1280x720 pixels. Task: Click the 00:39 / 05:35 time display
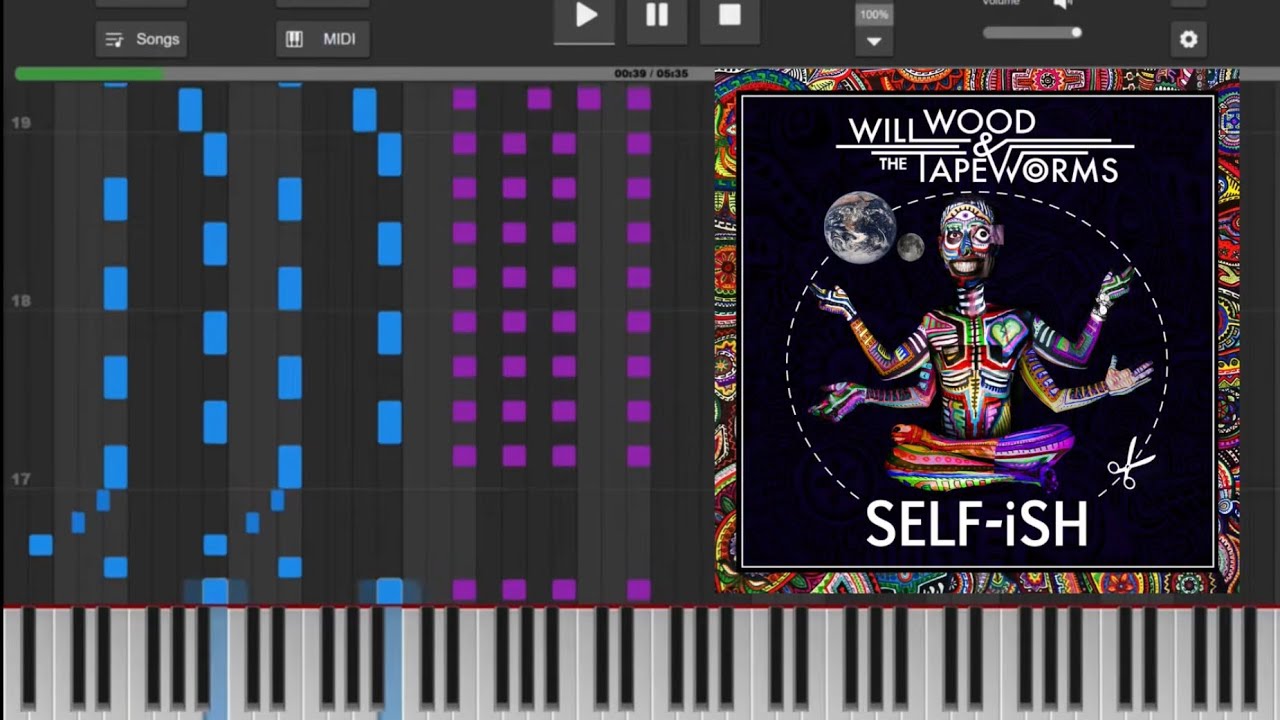point(651,74)
